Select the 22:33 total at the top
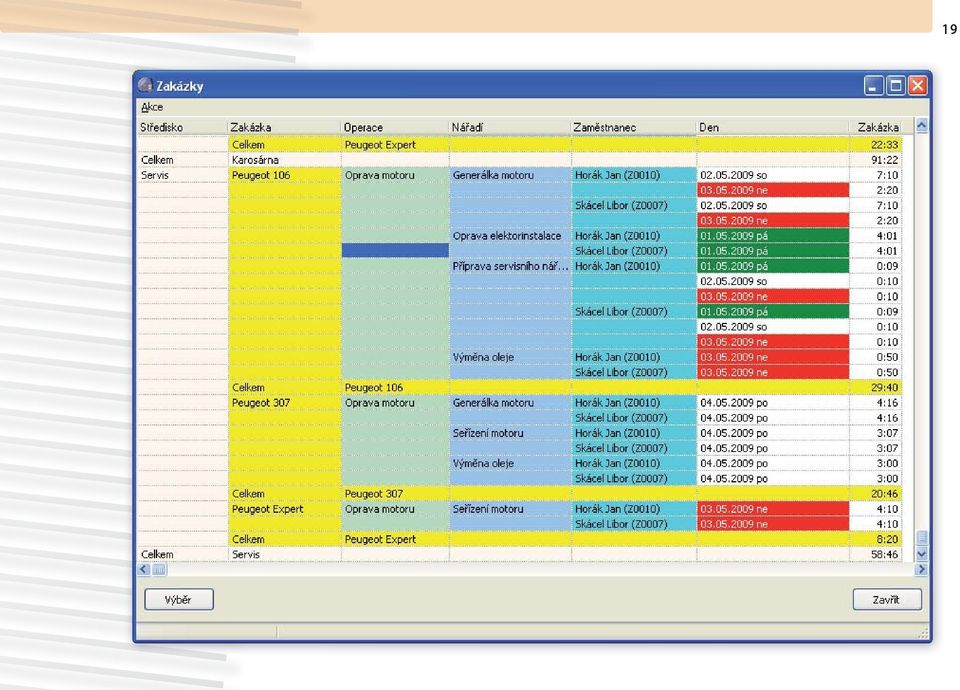Image resolution: width=960 pixels, height=690 pixels. coord(876,144)
